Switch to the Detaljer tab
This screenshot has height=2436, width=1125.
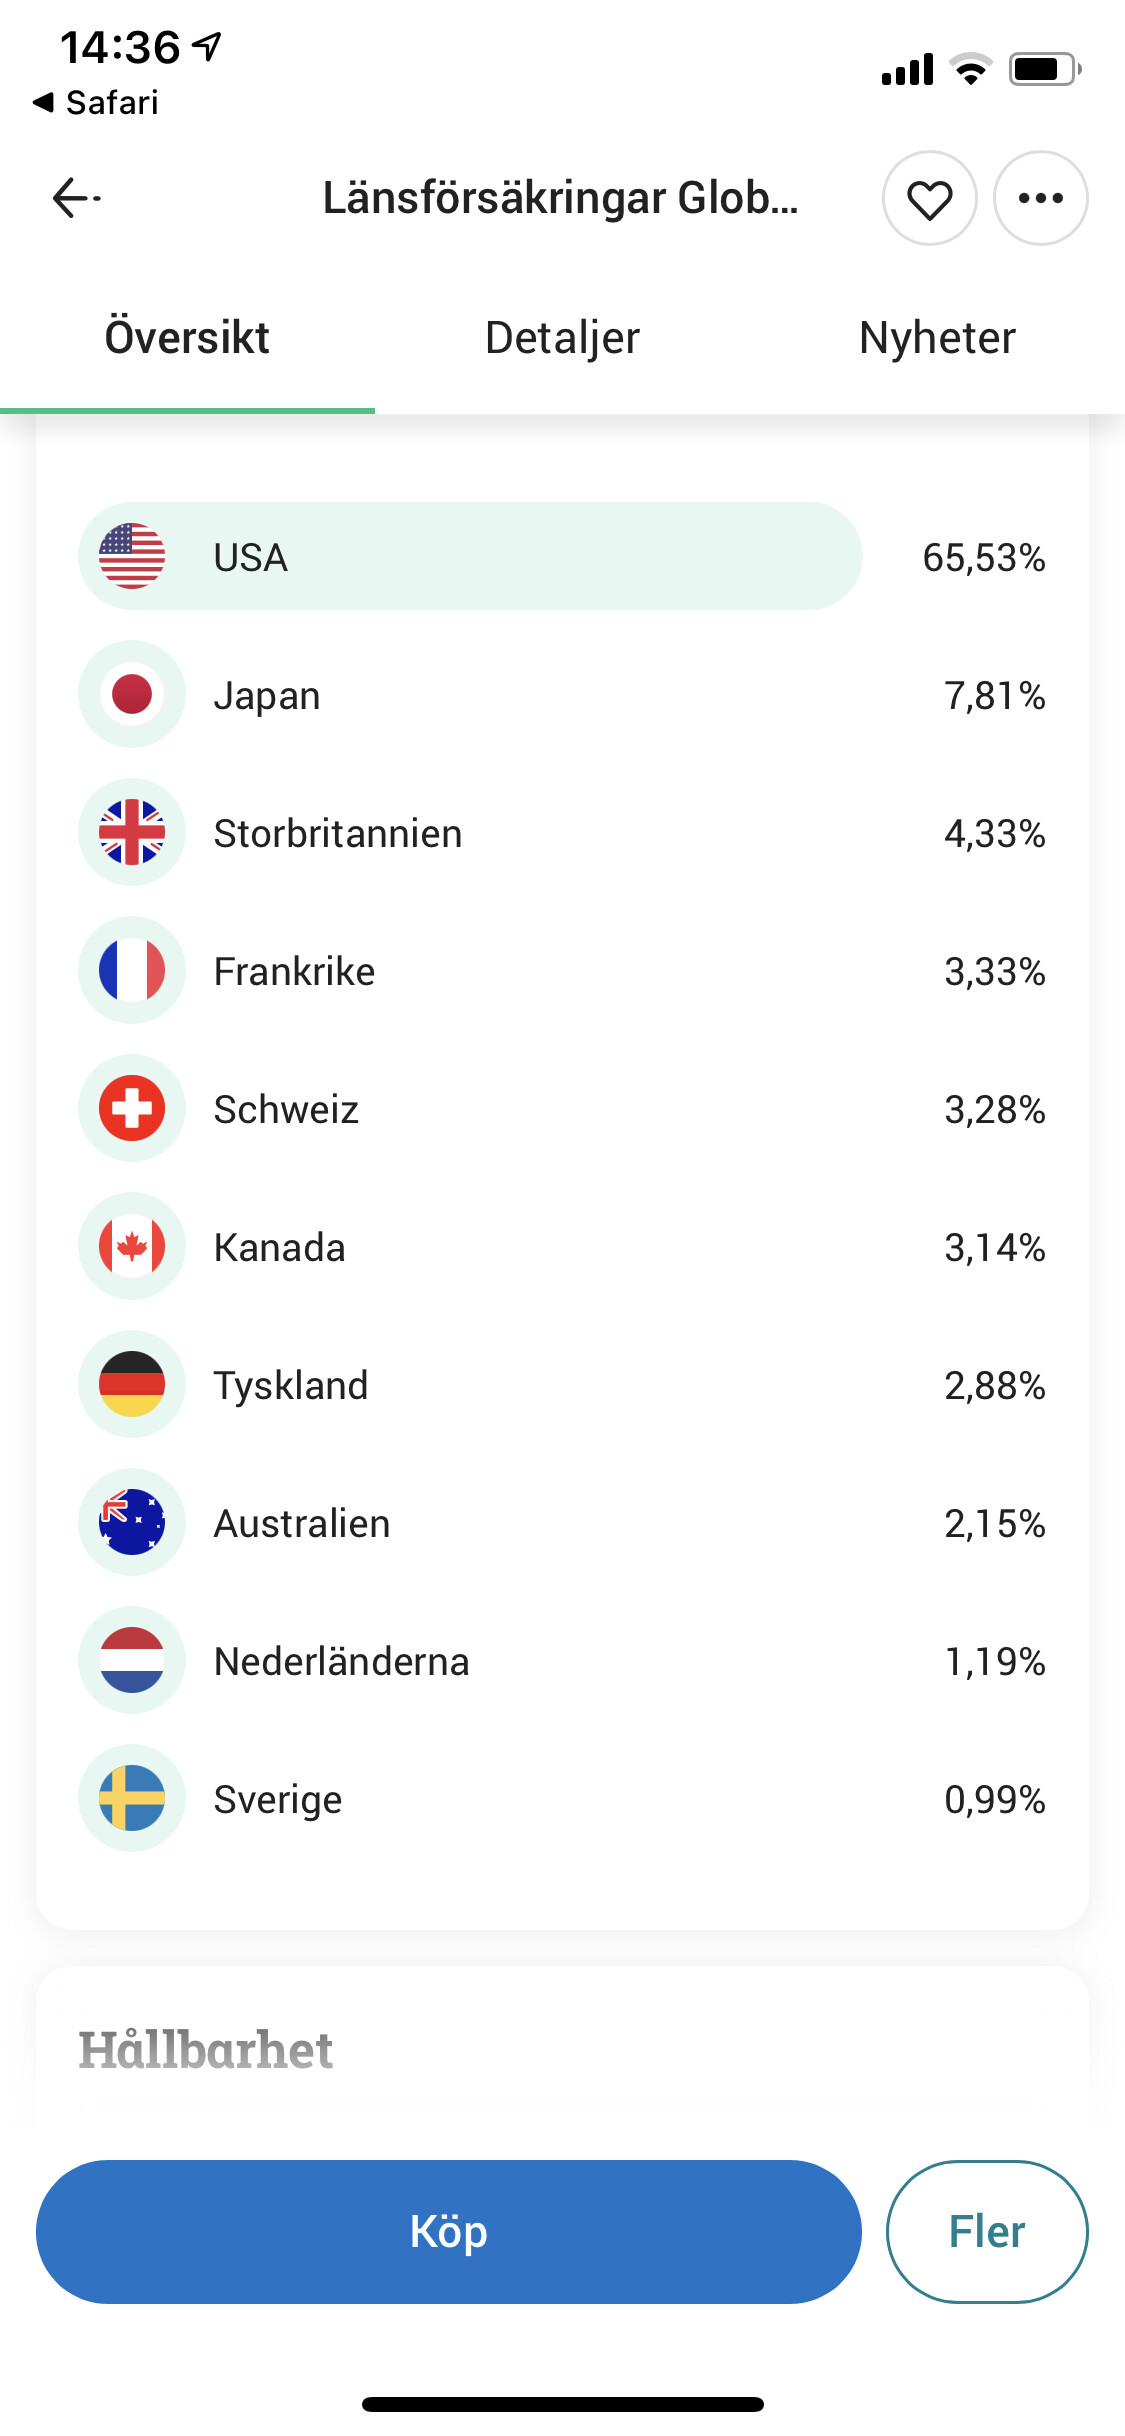pyautogui.click(x=562, y=338)
